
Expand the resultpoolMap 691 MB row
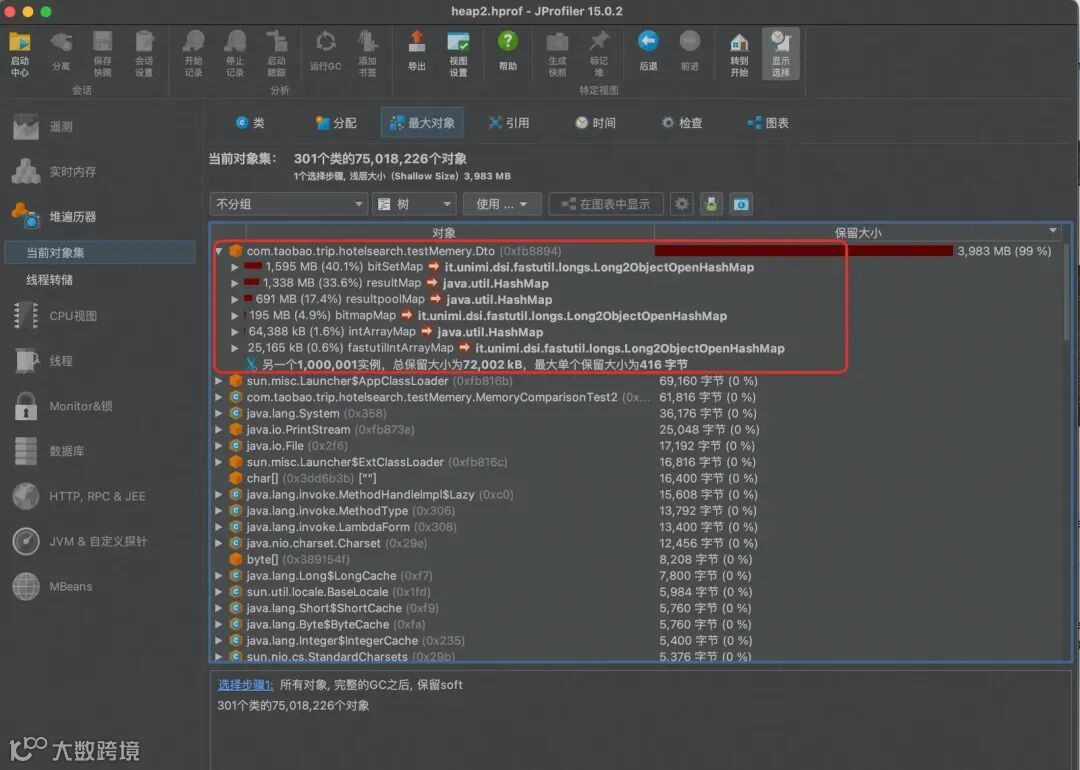(235, 300)
